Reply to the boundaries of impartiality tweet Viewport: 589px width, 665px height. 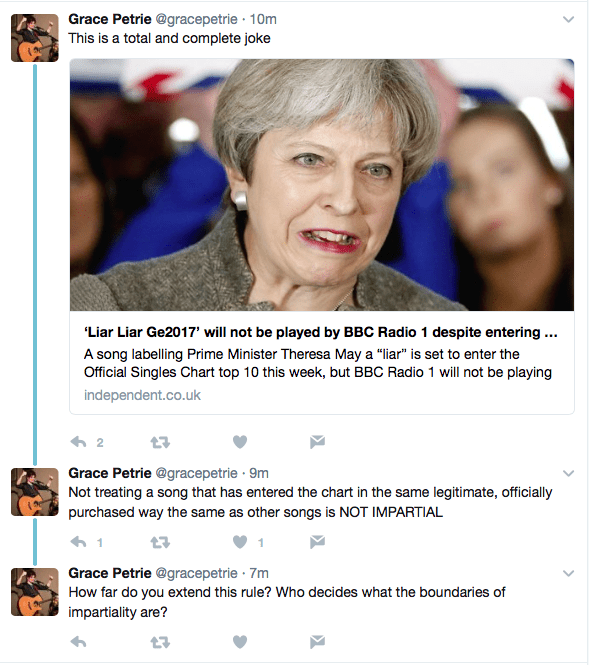[x=78, y=642]
